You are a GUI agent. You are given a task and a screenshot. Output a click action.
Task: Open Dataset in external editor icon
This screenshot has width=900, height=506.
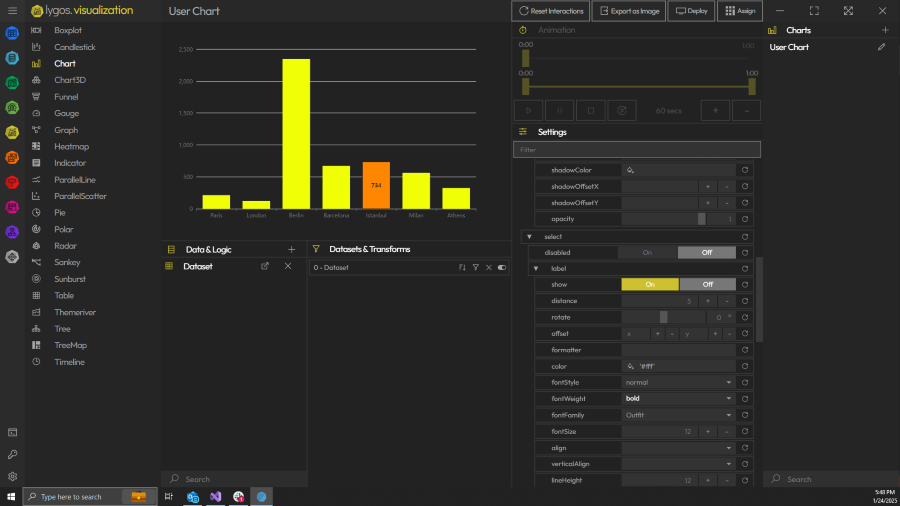click(x=265, y=266)
